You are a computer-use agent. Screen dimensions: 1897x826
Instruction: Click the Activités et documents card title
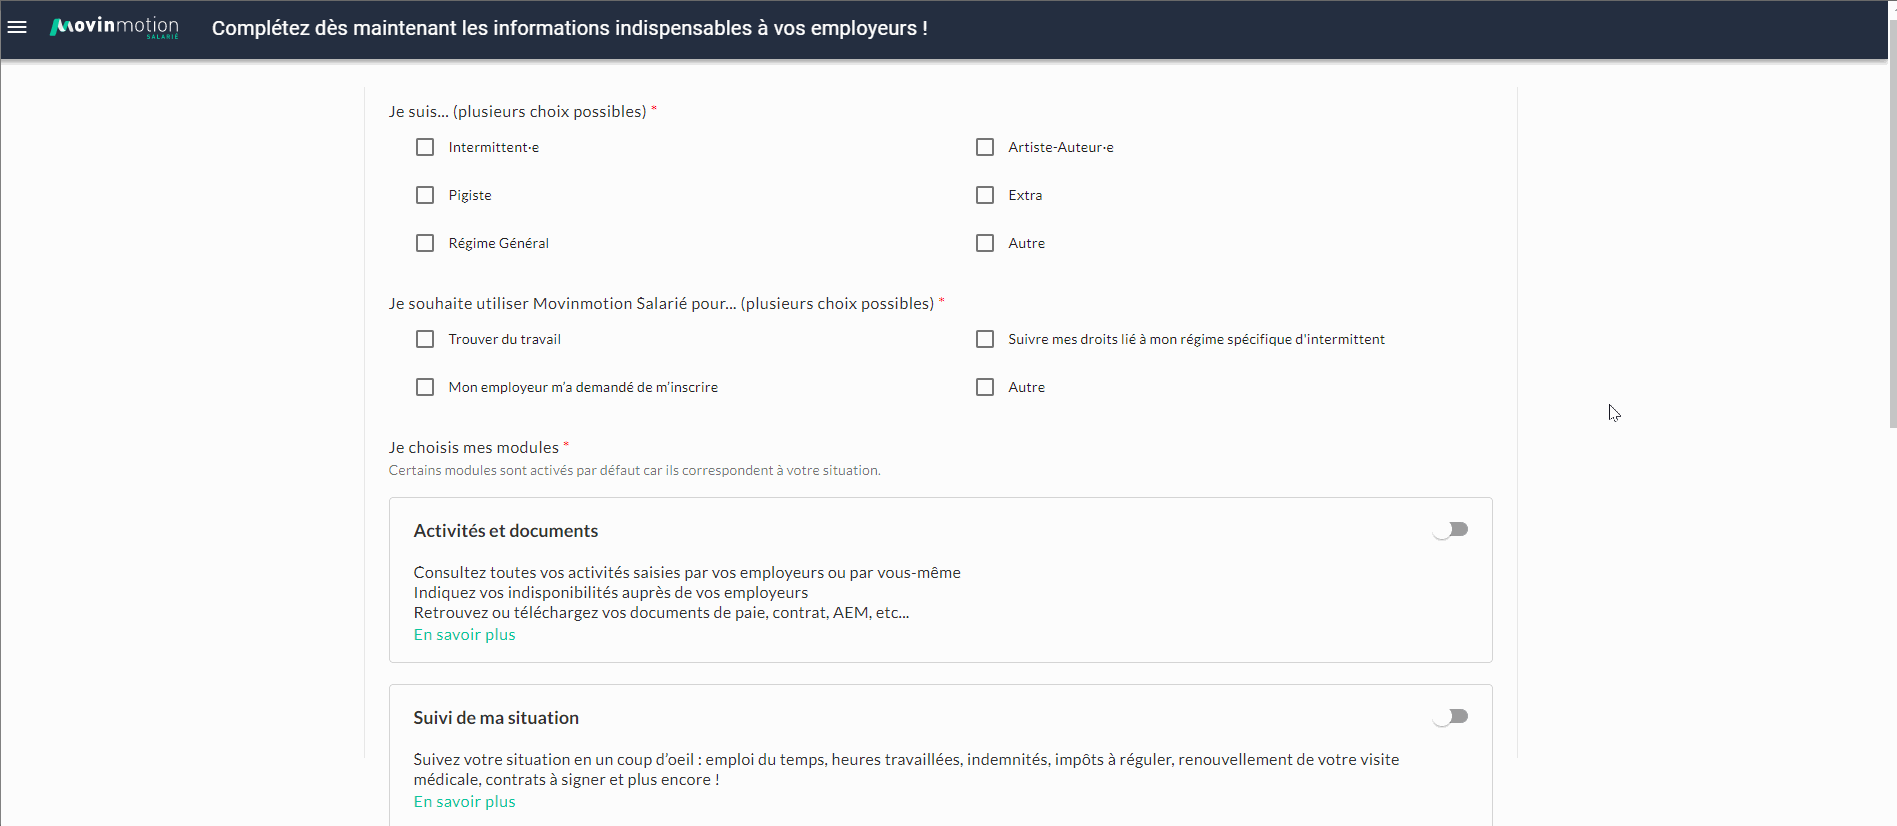(x=506, y=531)
